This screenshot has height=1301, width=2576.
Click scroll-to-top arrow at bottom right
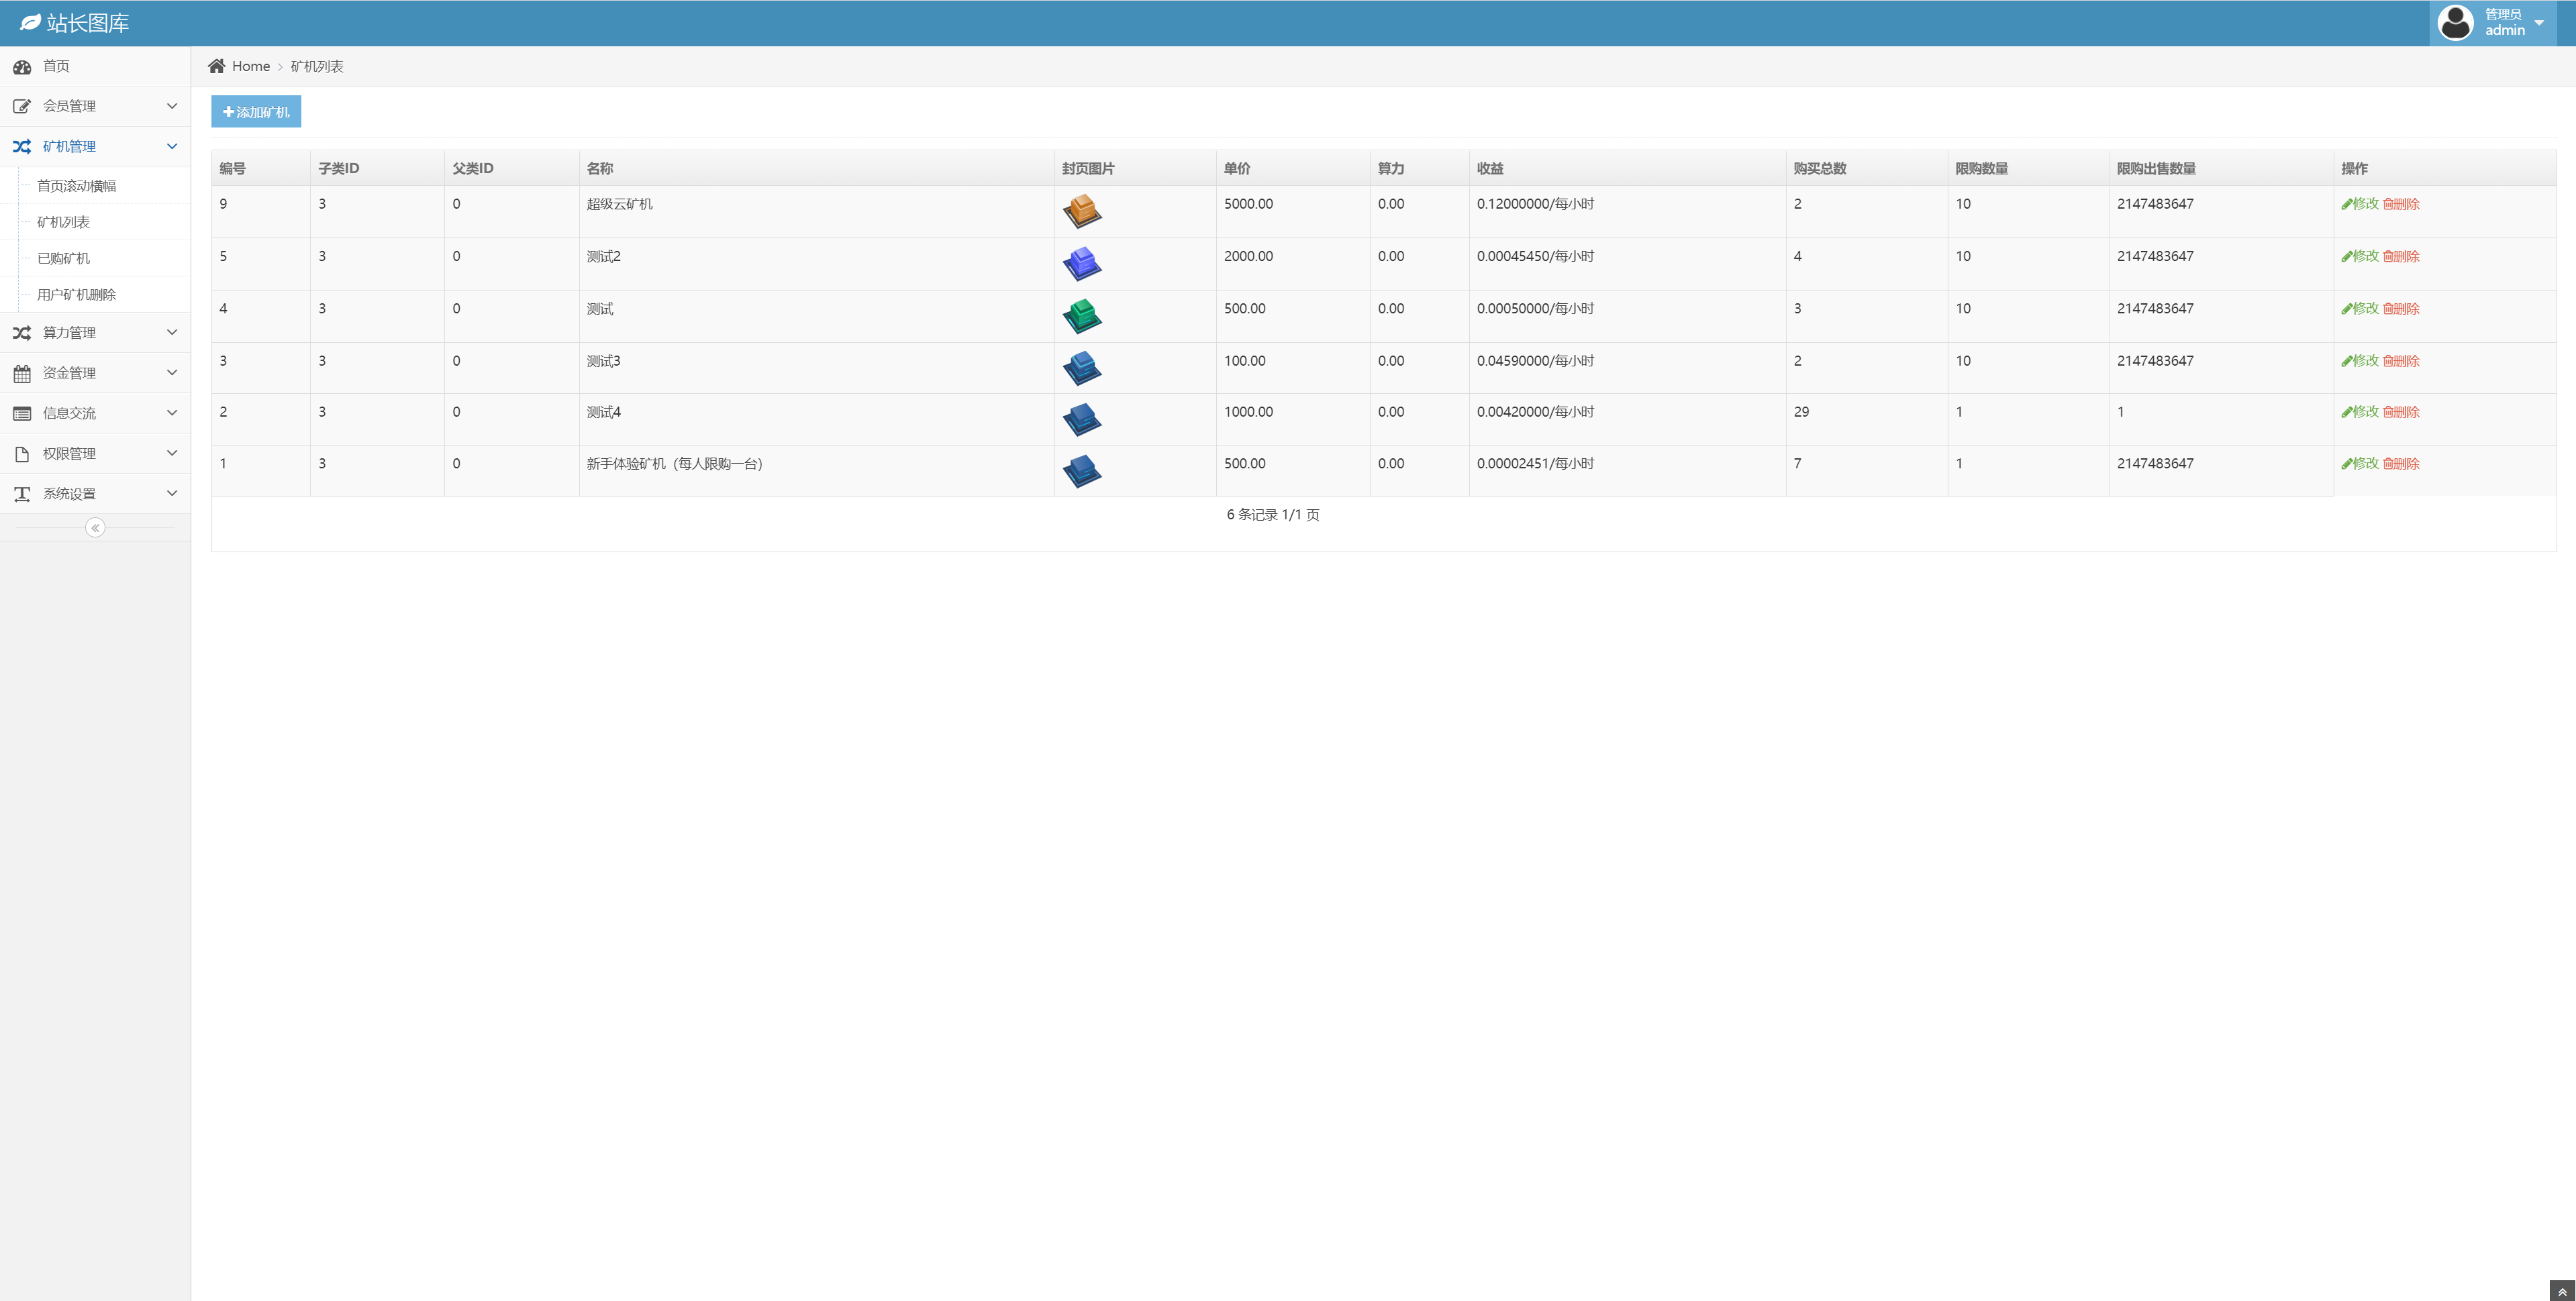click(x=2561, y=1291)
